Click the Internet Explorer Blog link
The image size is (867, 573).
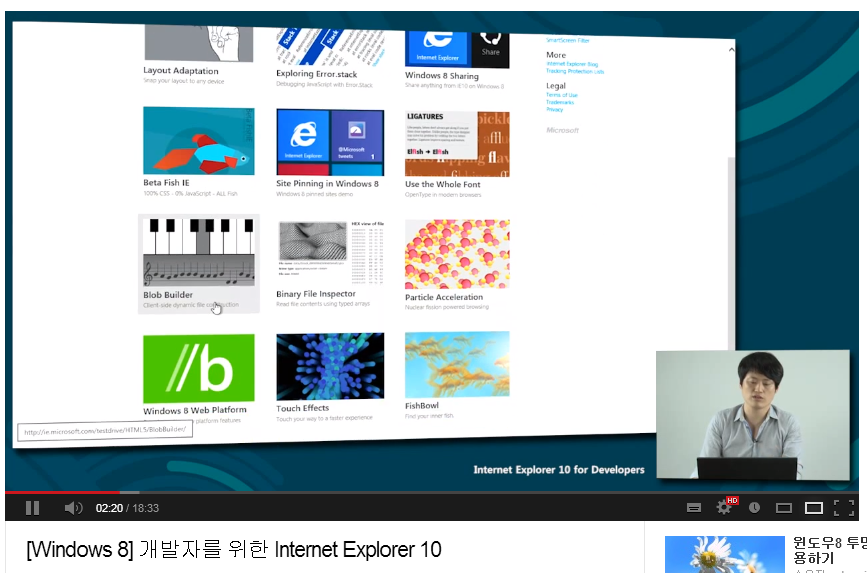click(x=572, y=64)
